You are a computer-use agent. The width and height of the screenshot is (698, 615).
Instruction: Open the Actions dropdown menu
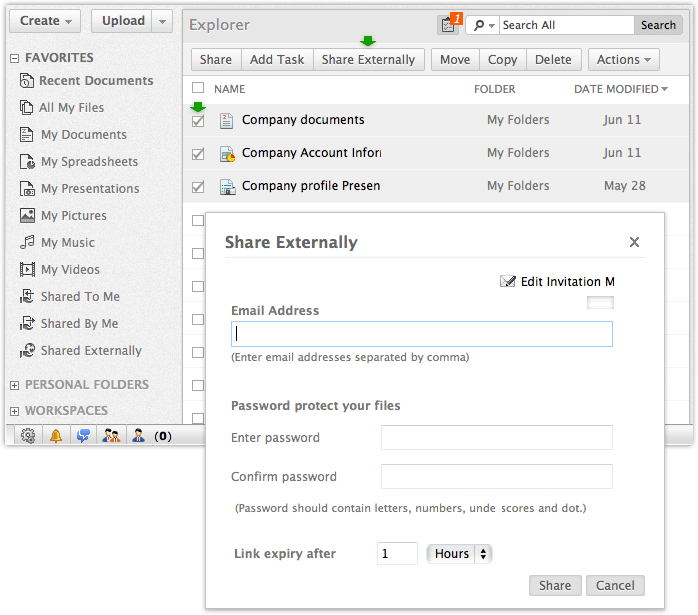point(623,60)
